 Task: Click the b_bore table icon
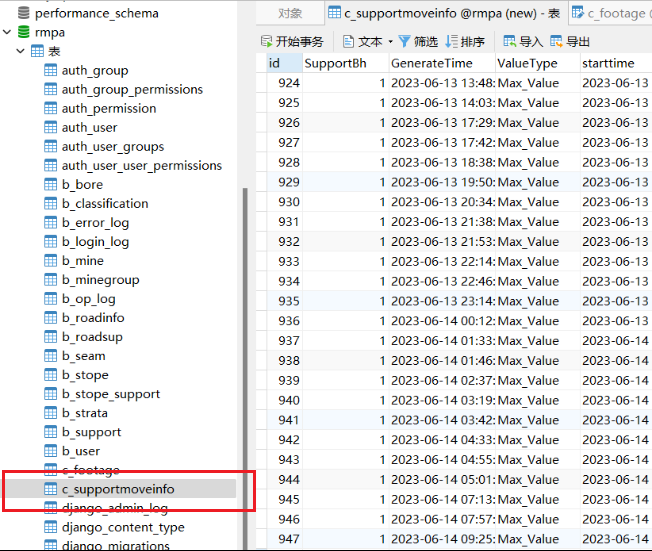pos(50,185)
